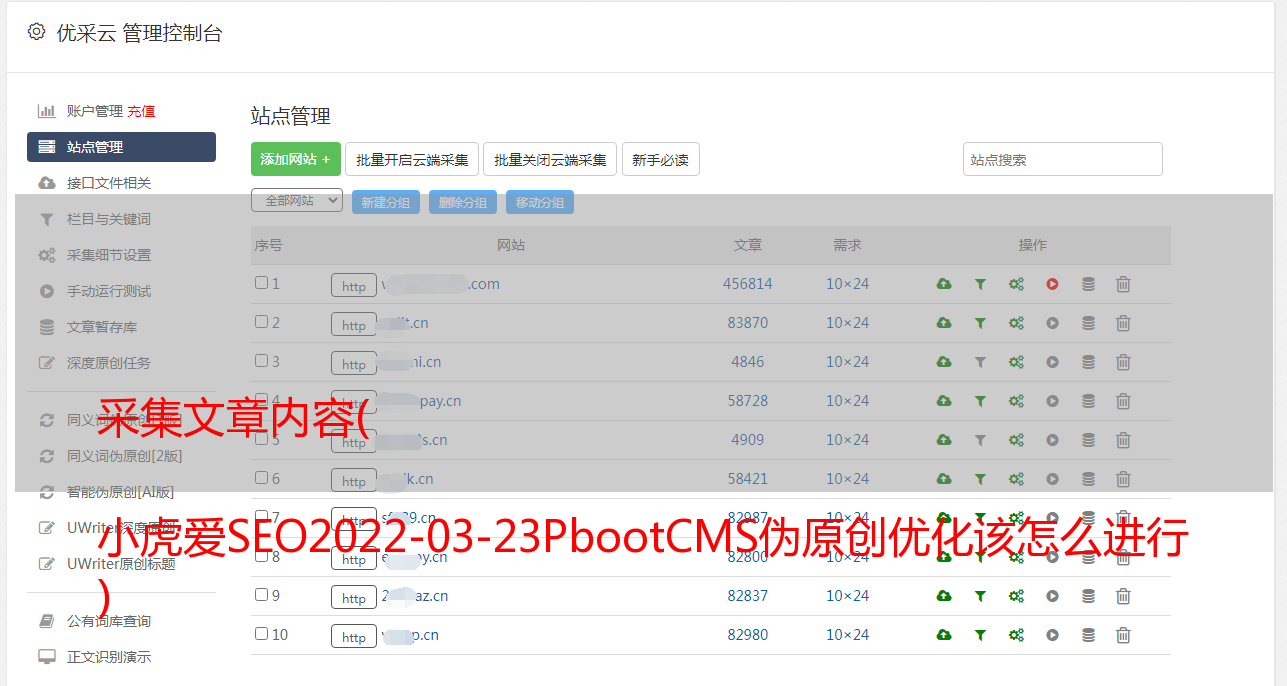
Task: Click the upload cloud icon in row 9
Action: pyautogui.click(x=944, y=596)
